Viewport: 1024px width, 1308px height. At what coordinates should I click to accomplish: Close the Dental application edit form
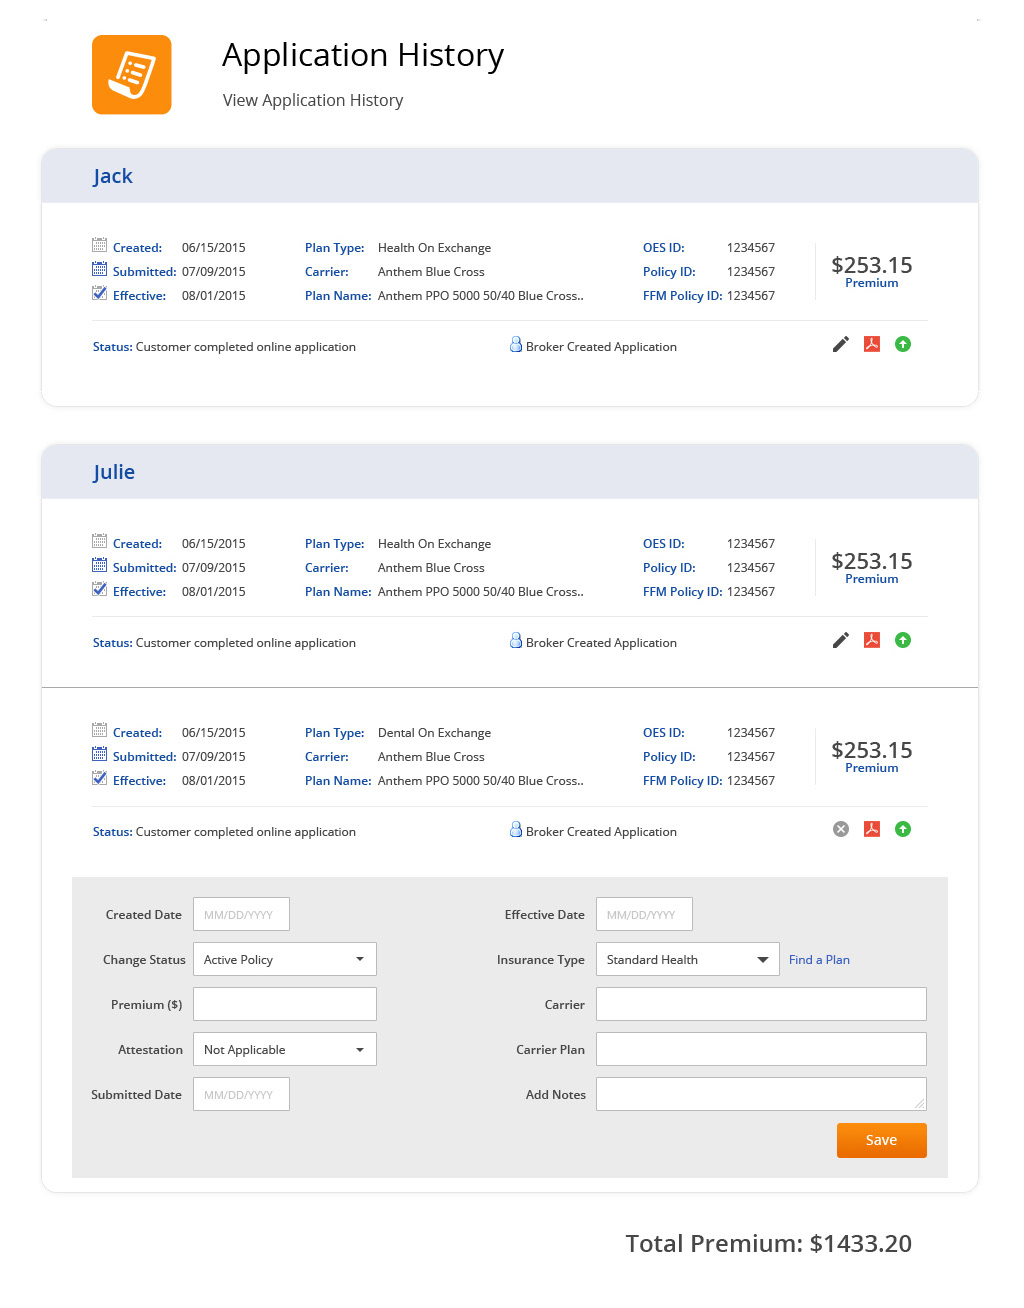841,829
